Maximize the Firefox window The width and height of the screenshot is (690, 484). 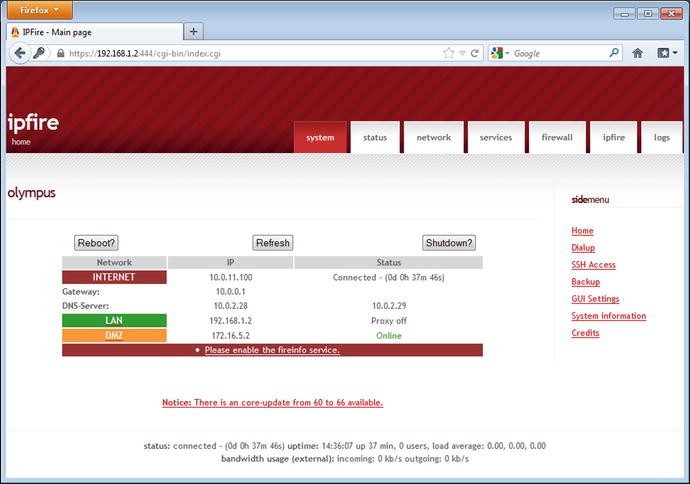[x=648, y=14]
